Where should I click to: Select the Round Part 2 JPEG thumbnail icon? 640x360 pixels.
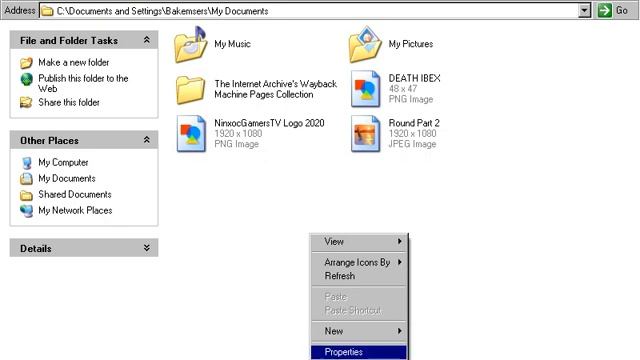coord(365,133)
